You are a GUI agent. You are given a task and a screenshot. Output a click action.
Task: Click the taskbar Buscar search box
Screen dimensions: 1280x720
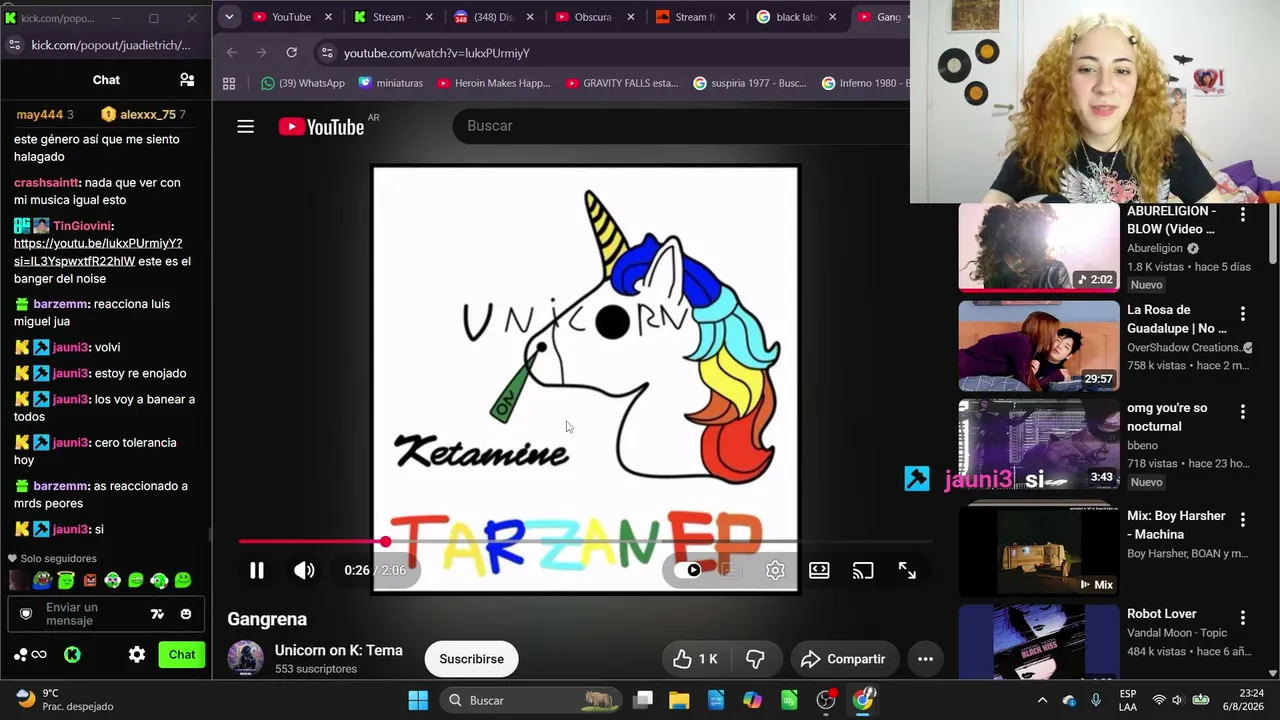click(x=530, y=700)
